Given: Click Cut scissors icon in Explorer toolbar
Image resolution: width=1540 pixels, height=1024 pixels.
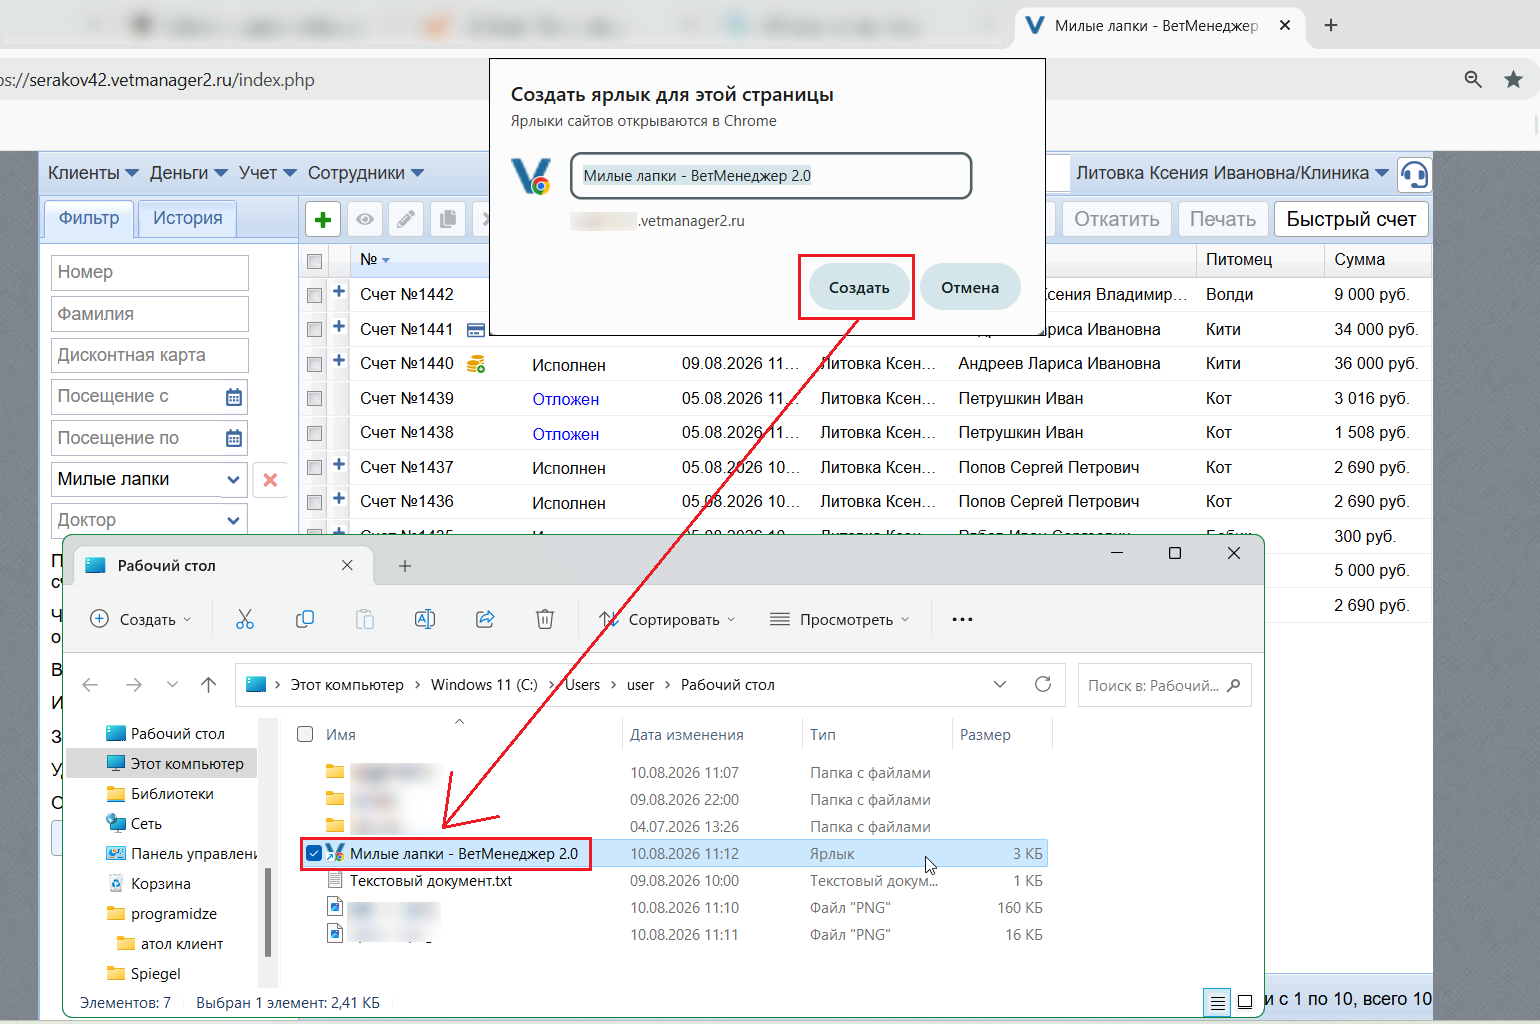Looking at the screenshot, I should [x=245, y=619].
